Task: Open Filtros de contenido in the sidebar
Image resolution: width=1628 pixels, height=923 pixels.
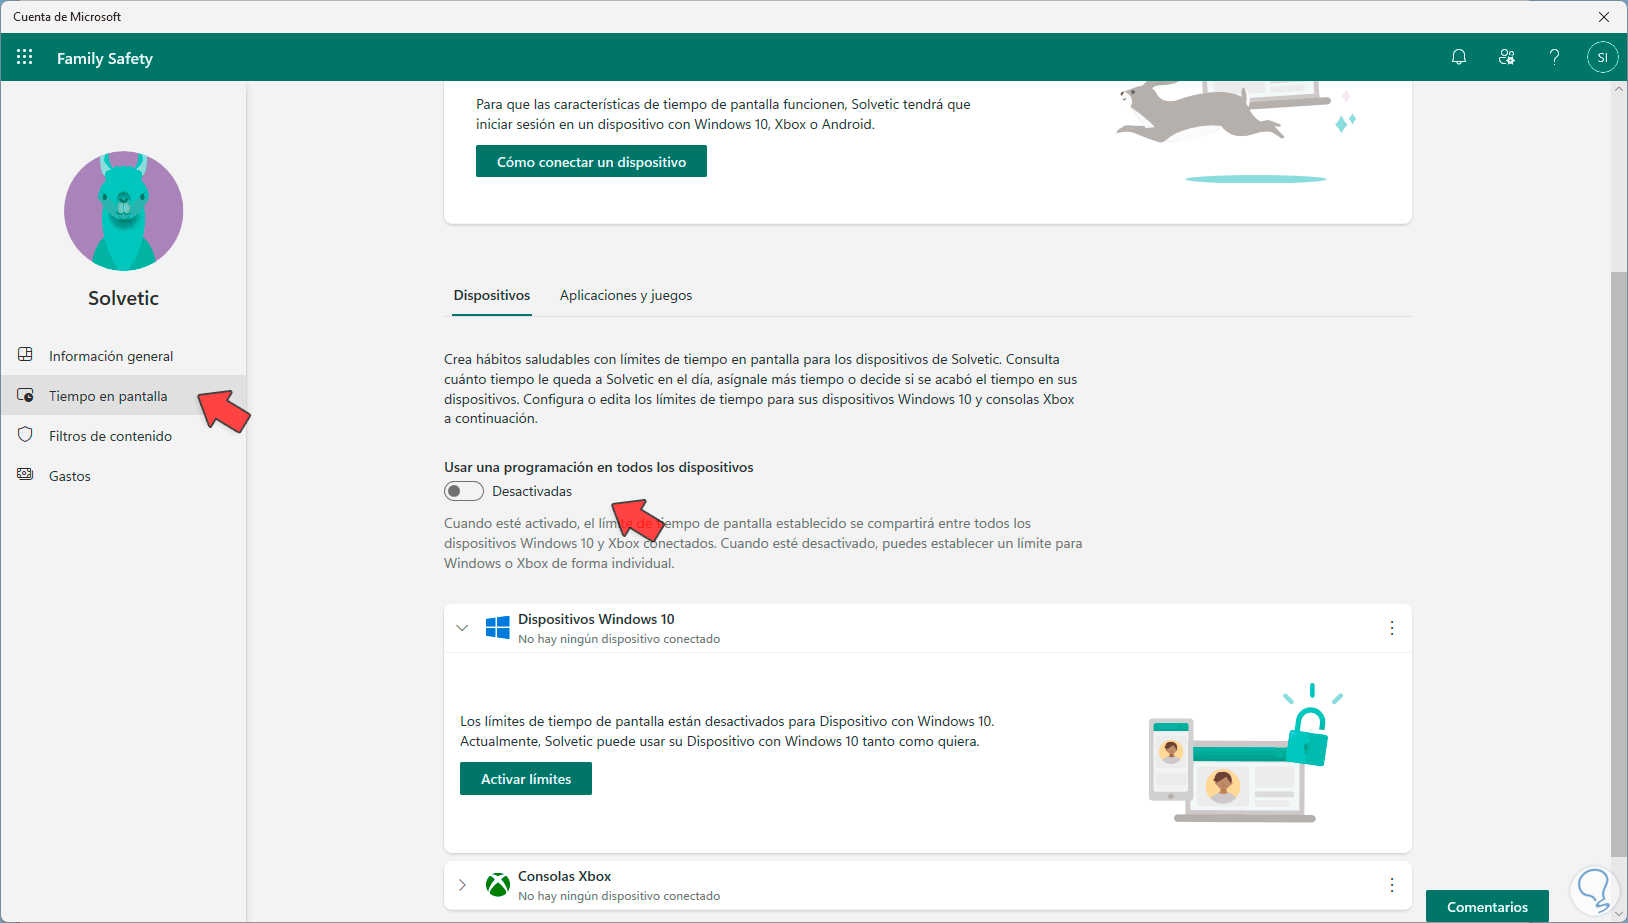Action: coord(123,436)
